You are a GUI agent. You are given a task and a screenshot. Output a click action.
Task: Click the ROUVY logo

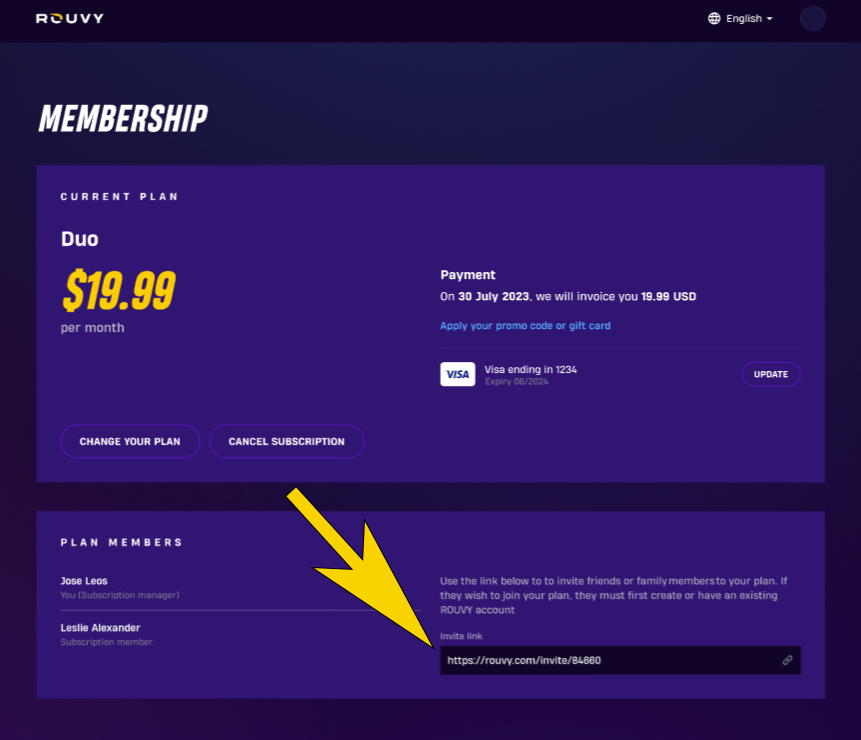(70, 18)
